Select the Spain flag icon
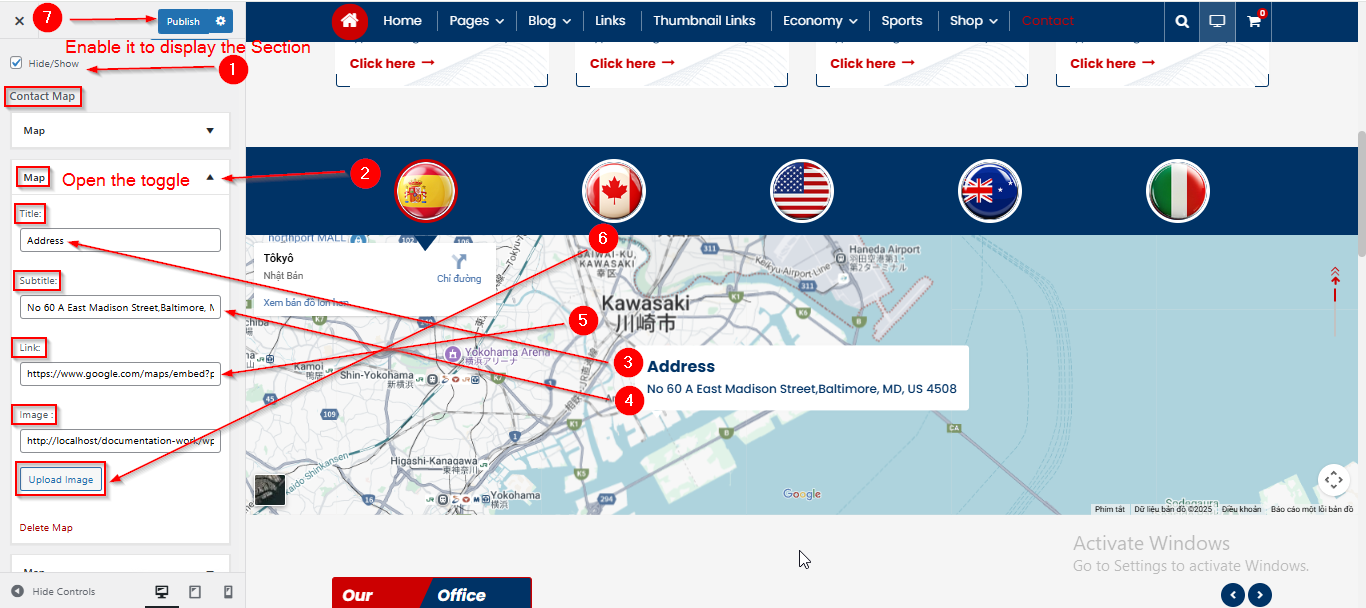The image size is (1366, 608). [x=426, y=191]
